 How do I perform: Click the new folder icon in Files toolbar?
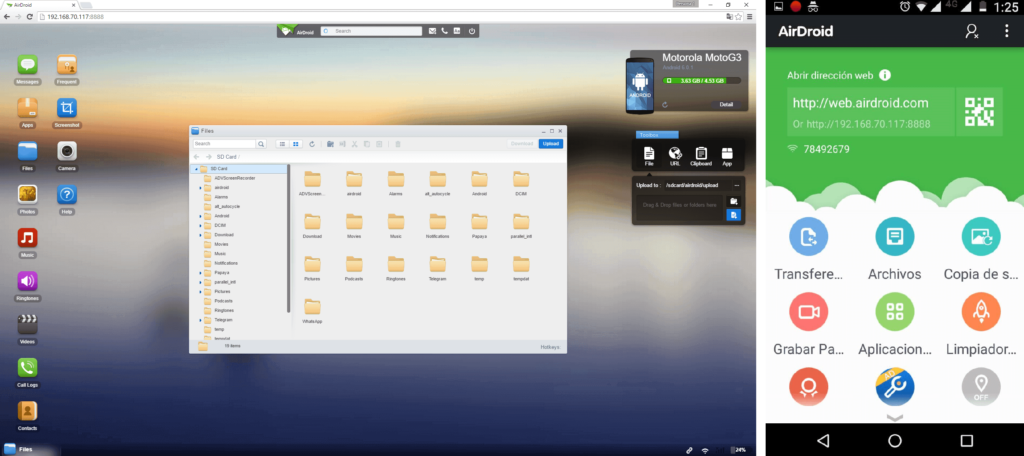(330, 144)
